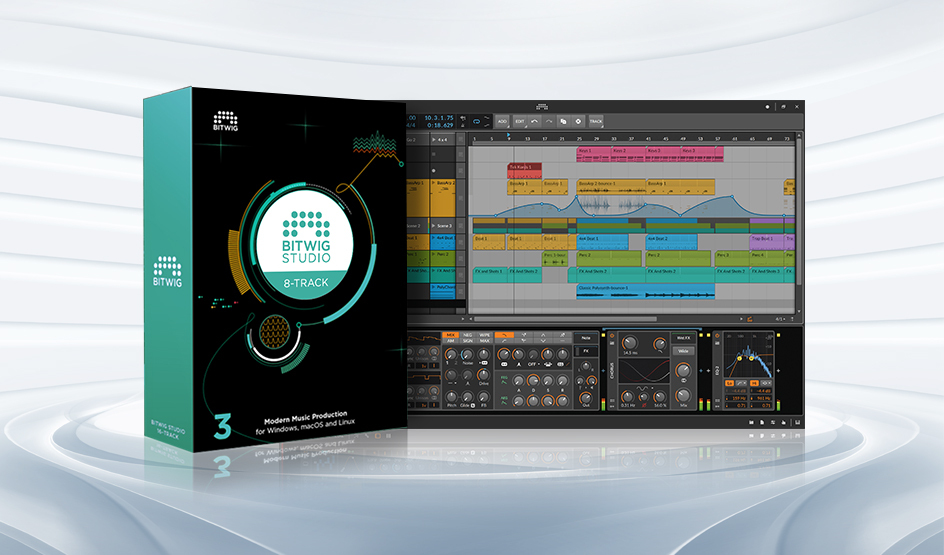
Task: Select the Trap Beat 1 purple clip
Action: pos(767,242)
